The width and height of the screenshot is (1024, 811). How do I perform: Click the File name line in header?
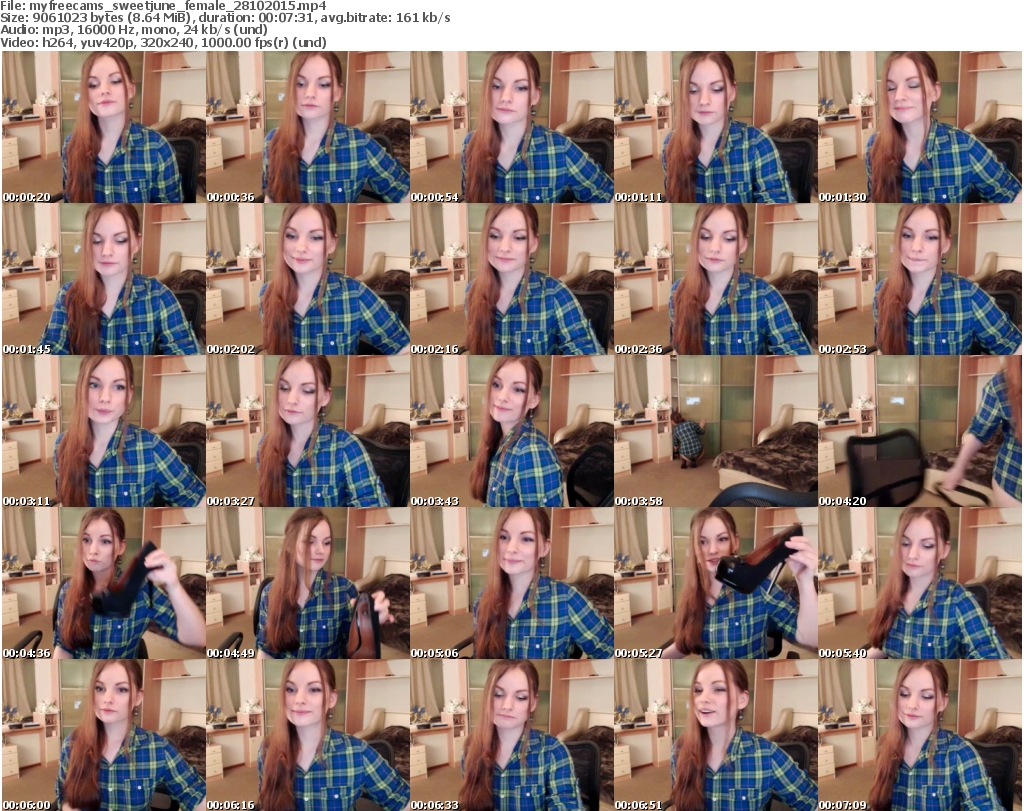click(x=163, y=6)
